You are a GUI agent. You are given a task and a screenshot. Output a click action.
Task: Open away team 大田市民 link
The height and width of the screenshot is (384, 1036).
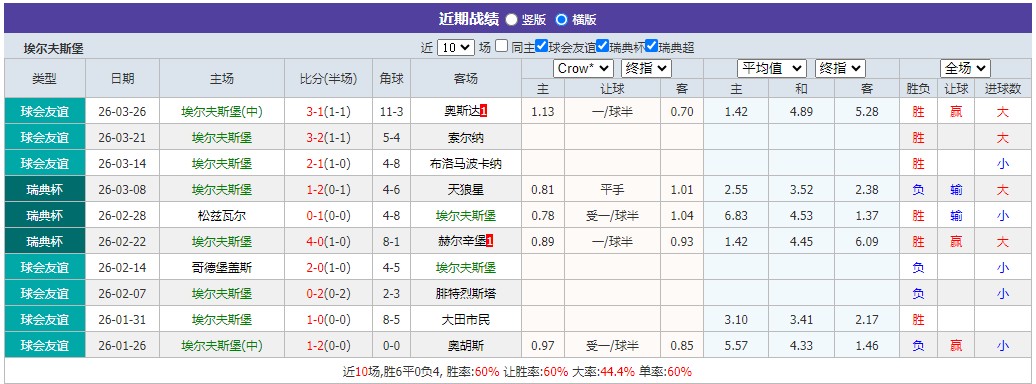(x=466, y=320)
